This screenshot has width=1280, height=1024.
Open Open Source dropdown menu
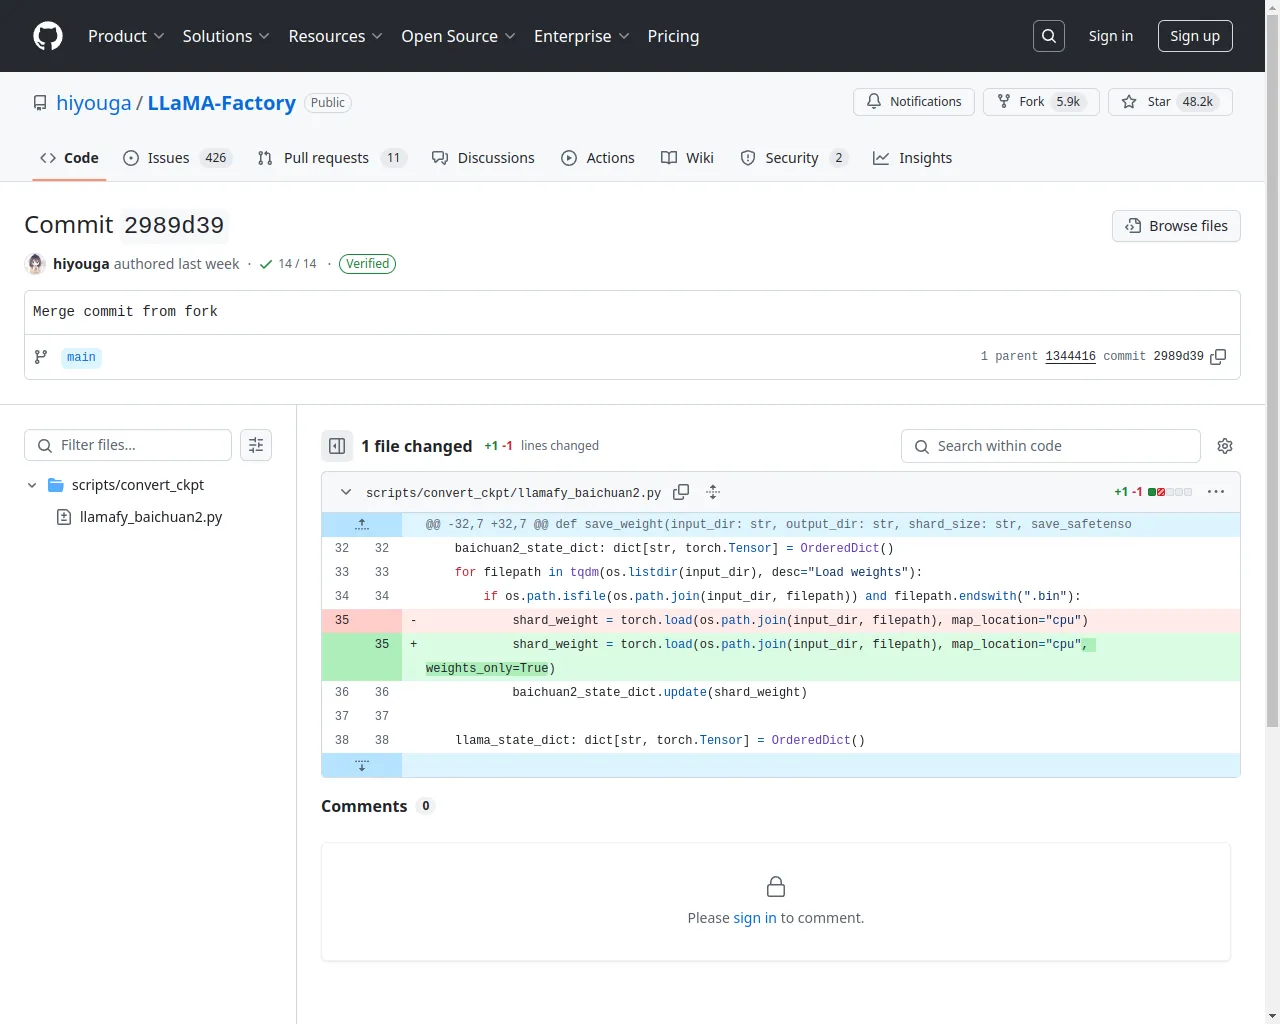click(x=458, y=36)
